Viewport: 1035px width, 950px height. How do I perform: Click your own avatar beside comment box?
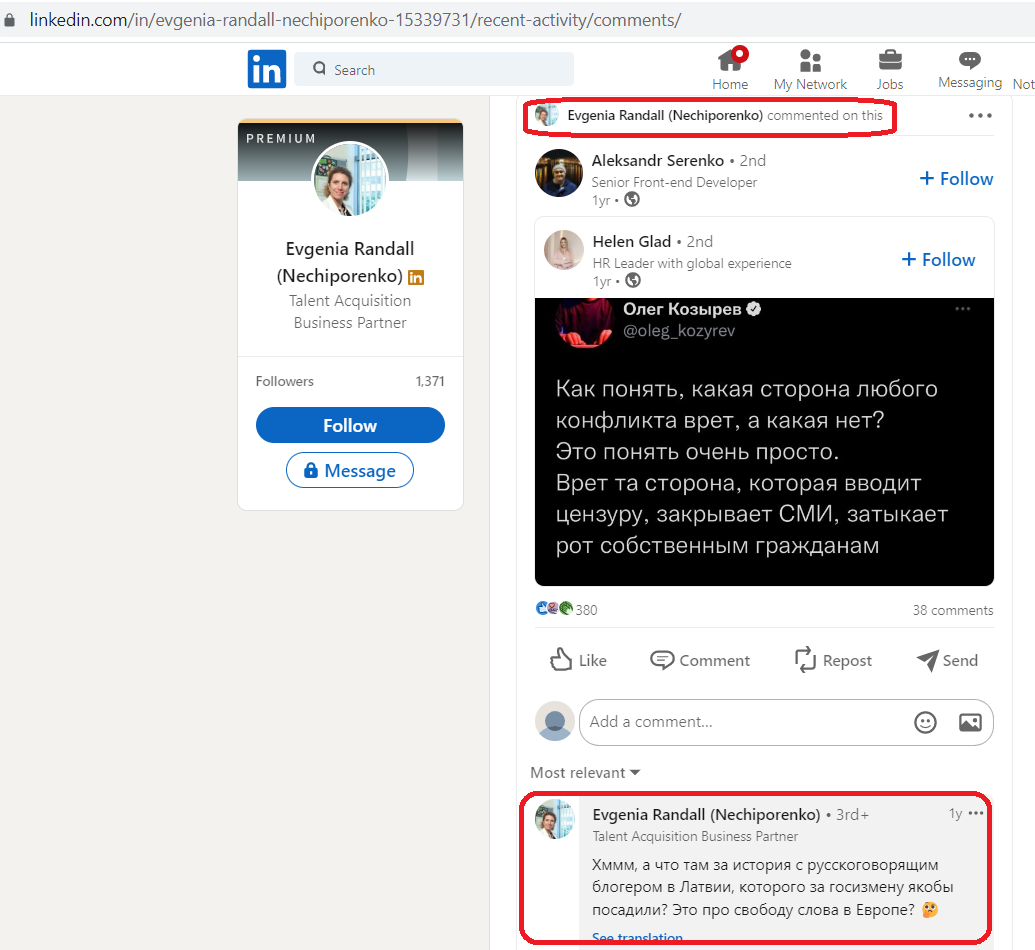pyautogui.click(x=554, y=721)
